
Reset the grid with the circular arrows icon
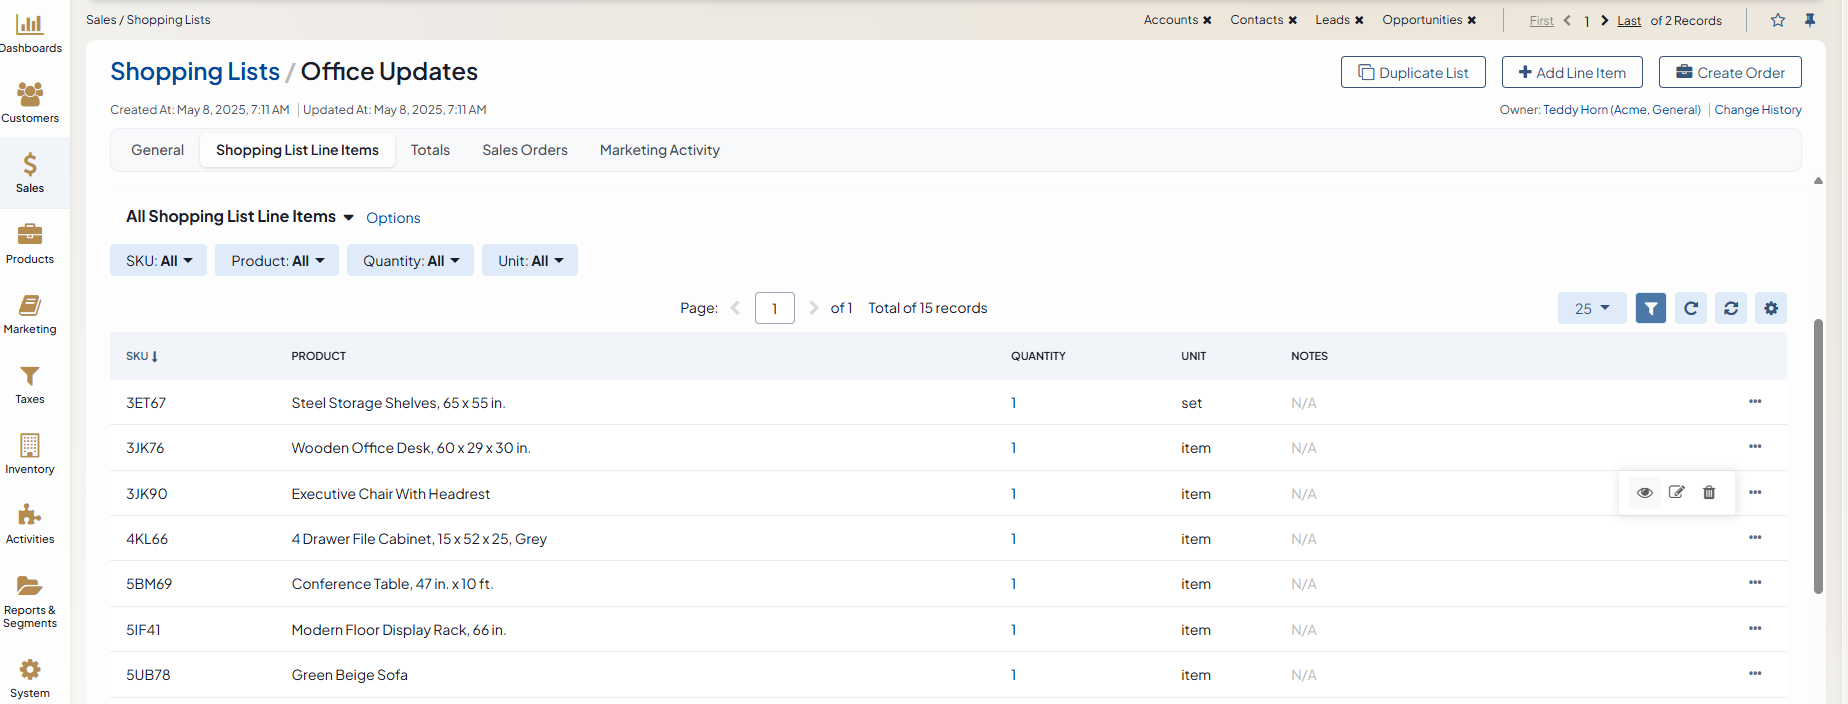pyautogui.click(x=1731, y=308)
